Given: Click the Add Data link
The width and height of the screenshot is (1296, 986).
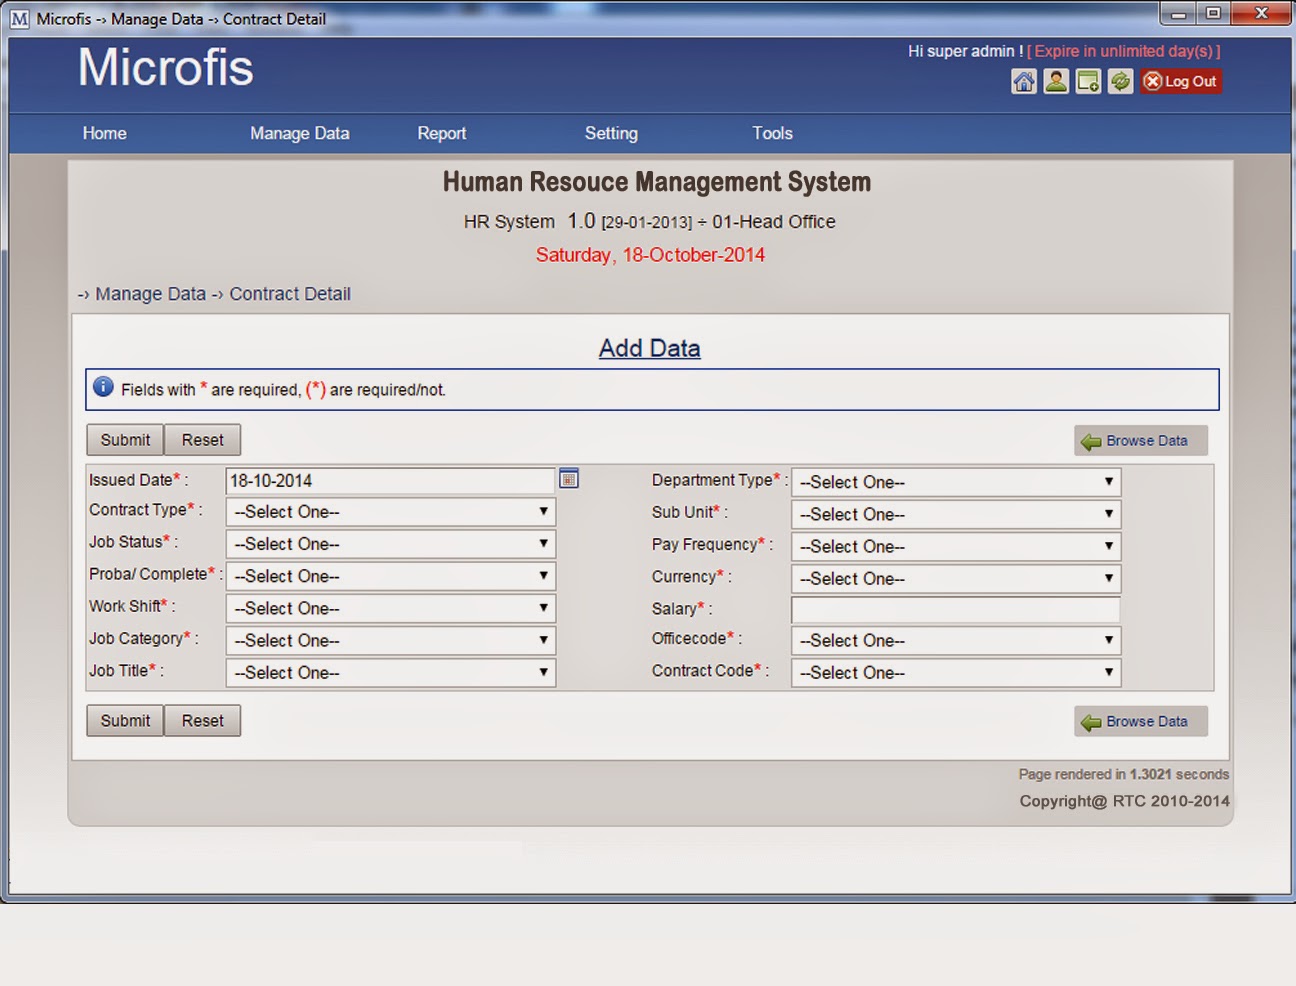Looking at the screenshot, I should 649,348.
